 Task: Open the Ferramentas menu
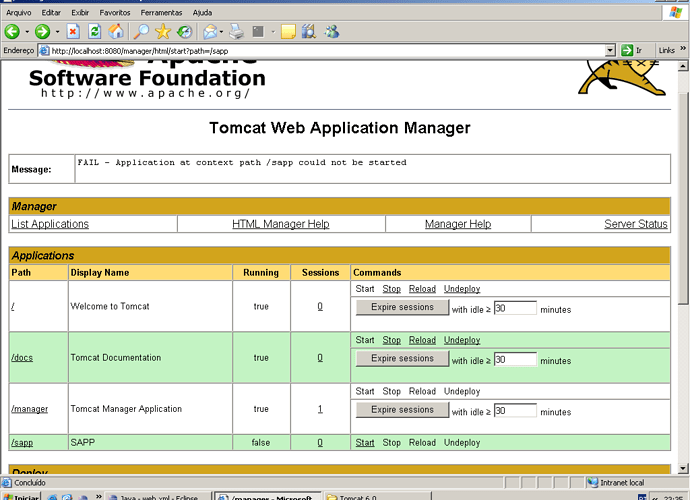tap(161, 13)
